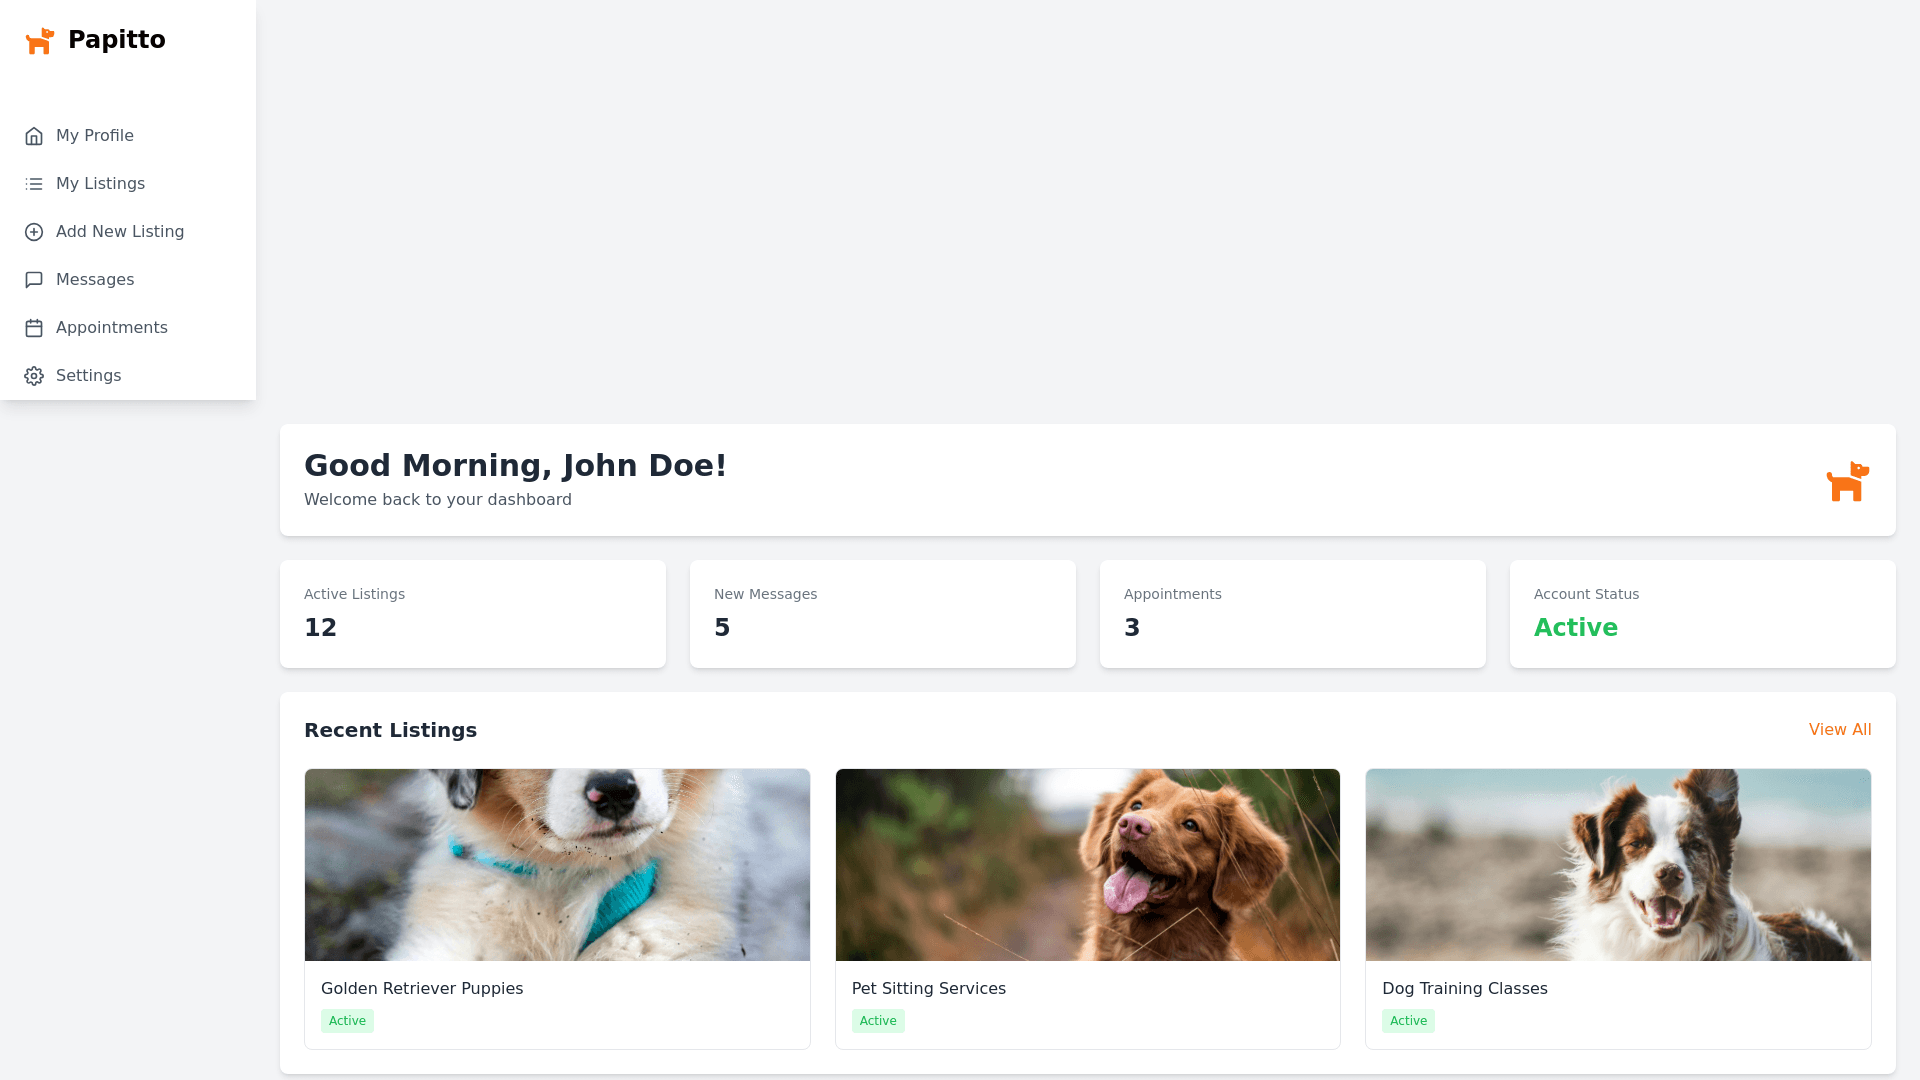Click the home icon beside My Profile
Viewport: 1920px width, 1080px height.
coord(34,136)
